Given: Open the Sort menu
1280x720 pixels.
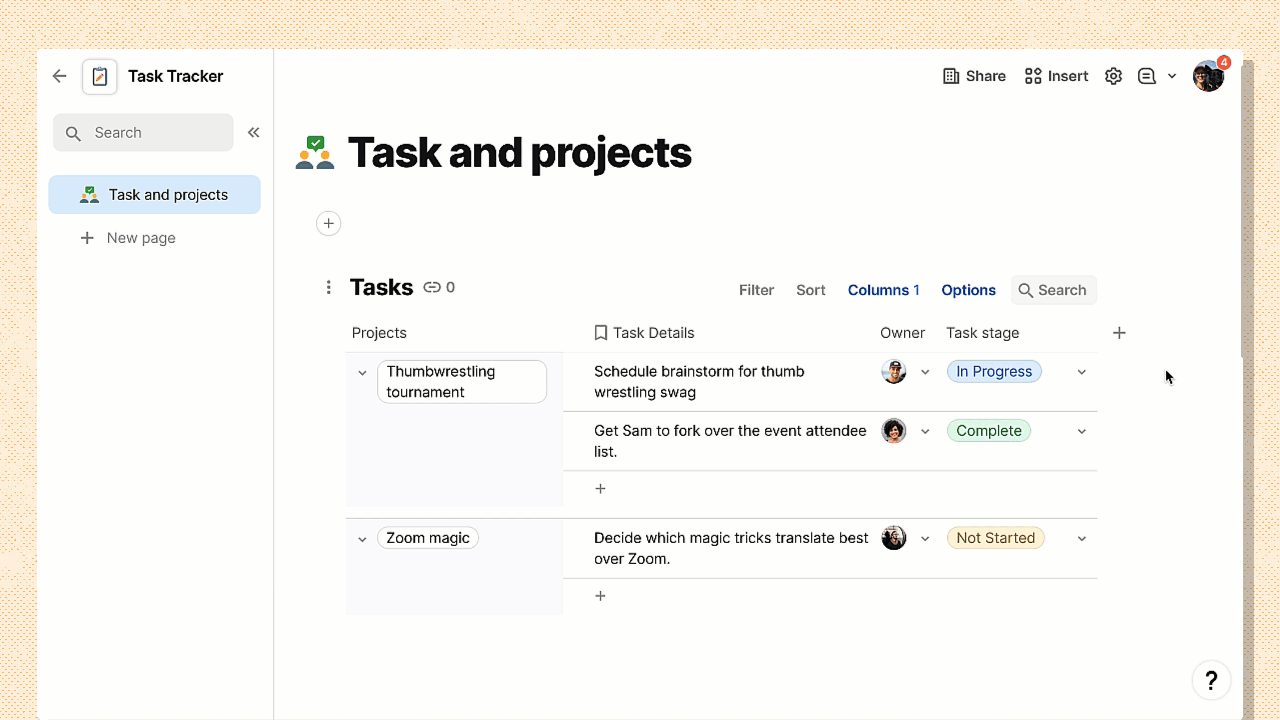Looking at the screenshot, I should (810, 290).
